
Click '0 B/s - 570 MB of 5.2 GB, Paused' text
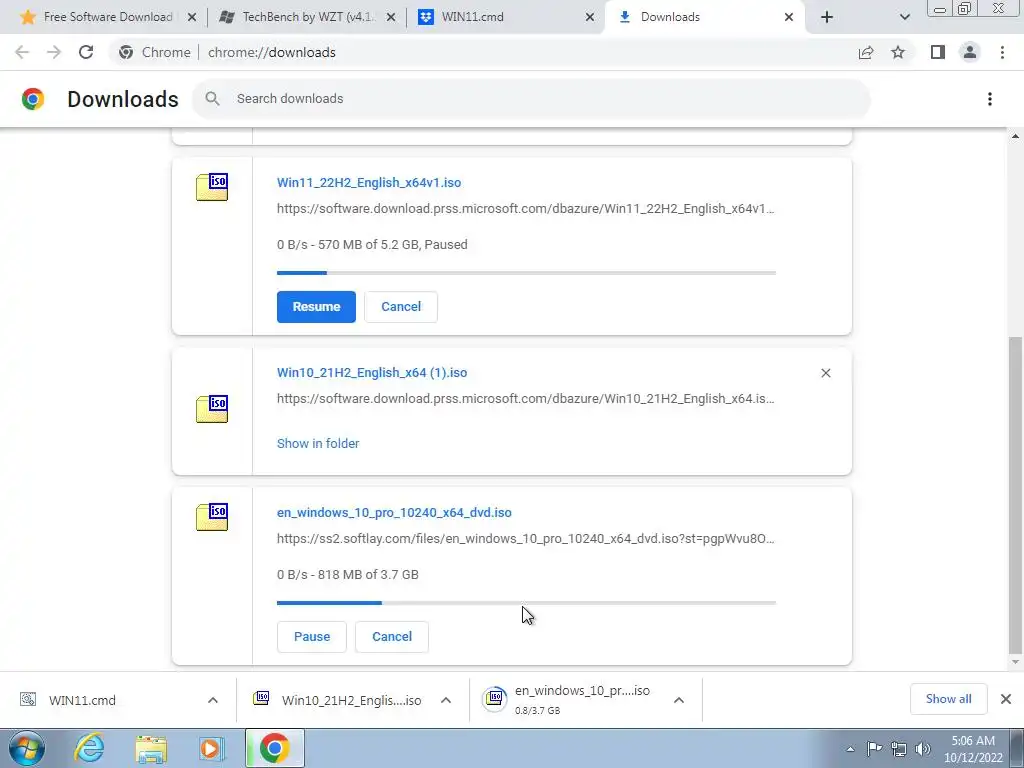[372, 245]
